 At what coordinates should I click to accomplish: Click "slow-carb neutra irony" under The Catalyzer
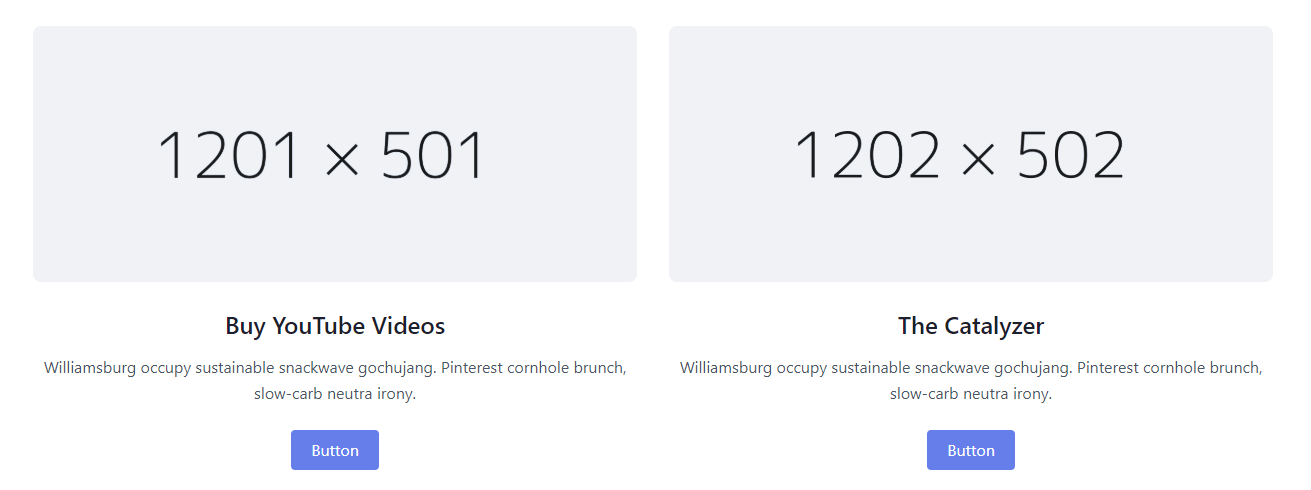(x=969, y=394)
